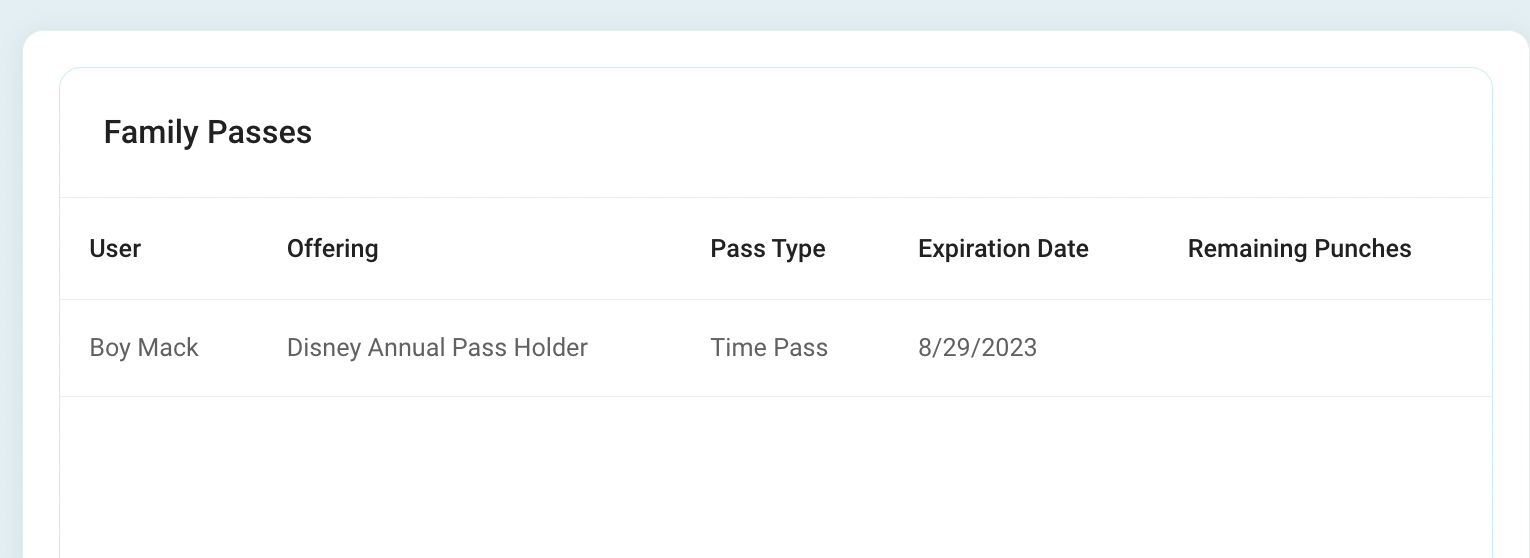This screenshot has width=1530, height=558.
Task: Click the word Disney in the offering
Action: pyautogui.click(x=324, y=348)
